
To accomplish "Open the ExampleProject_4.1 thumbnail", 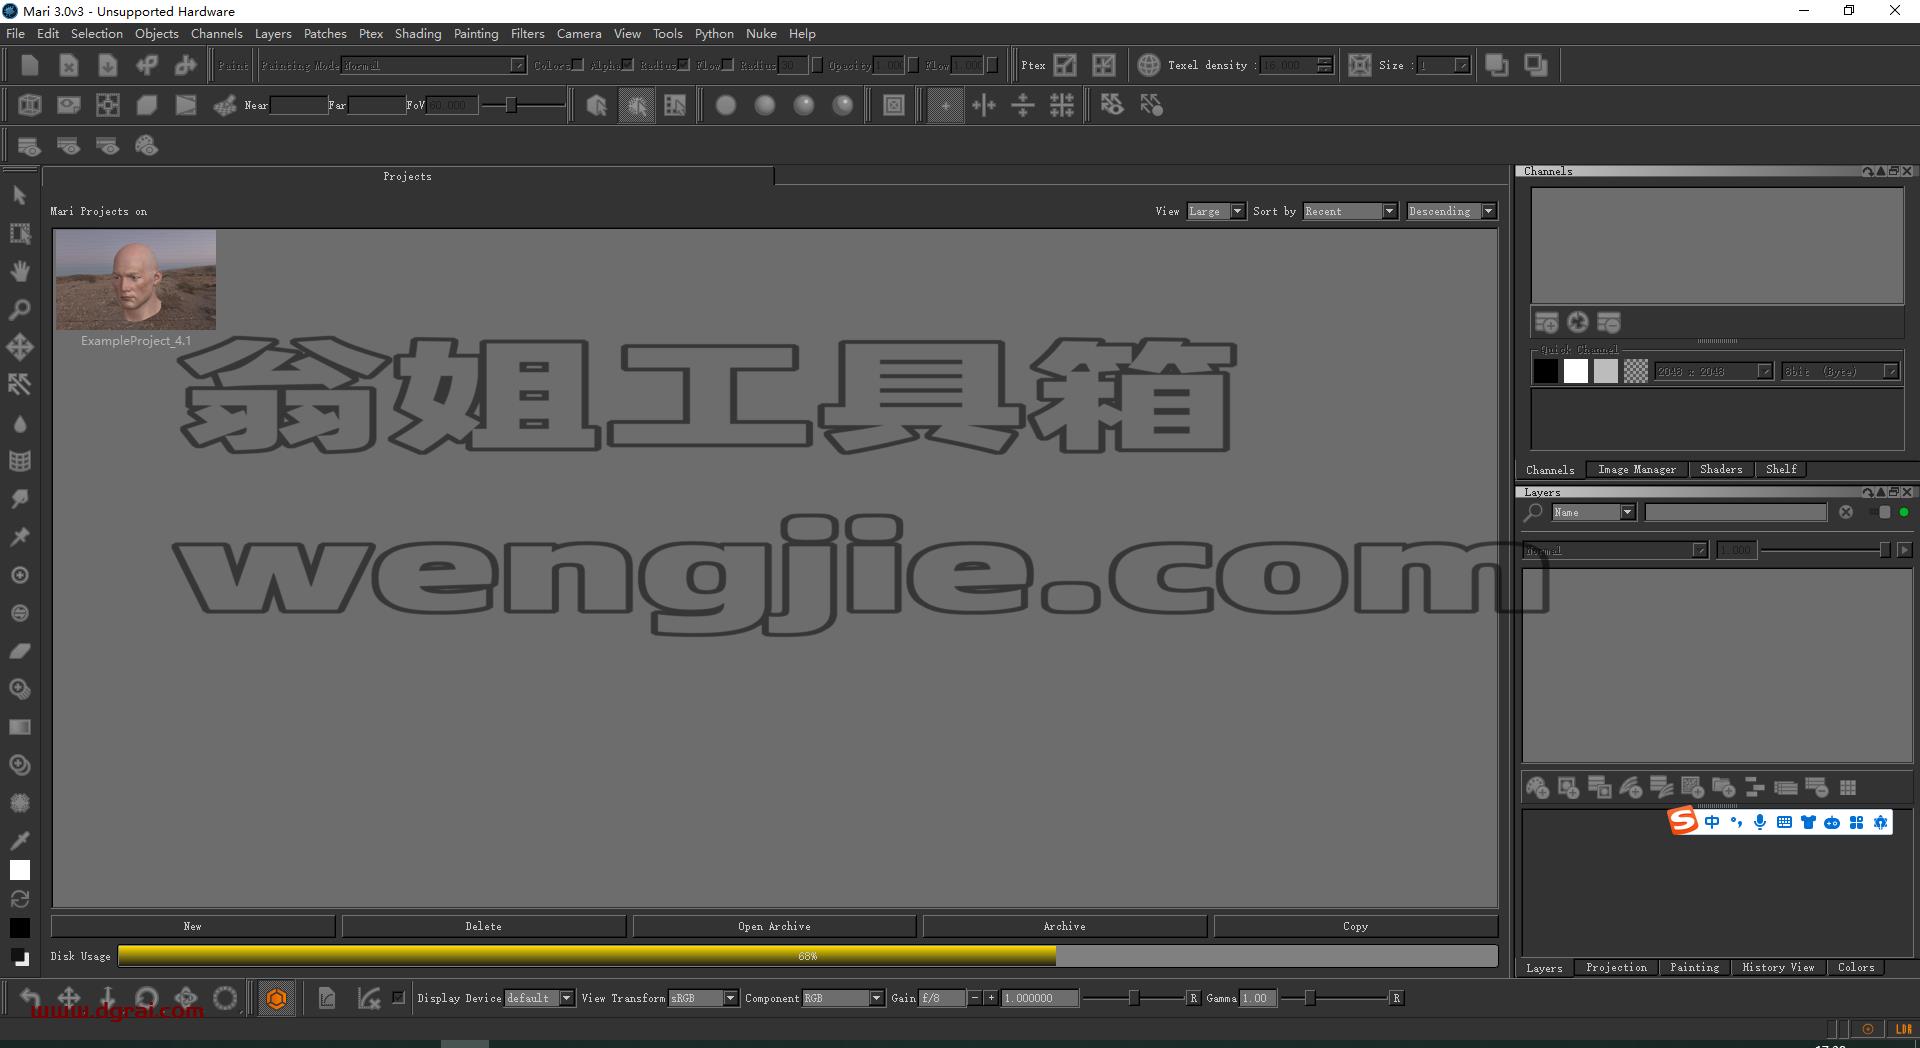I will coord(136,280).
